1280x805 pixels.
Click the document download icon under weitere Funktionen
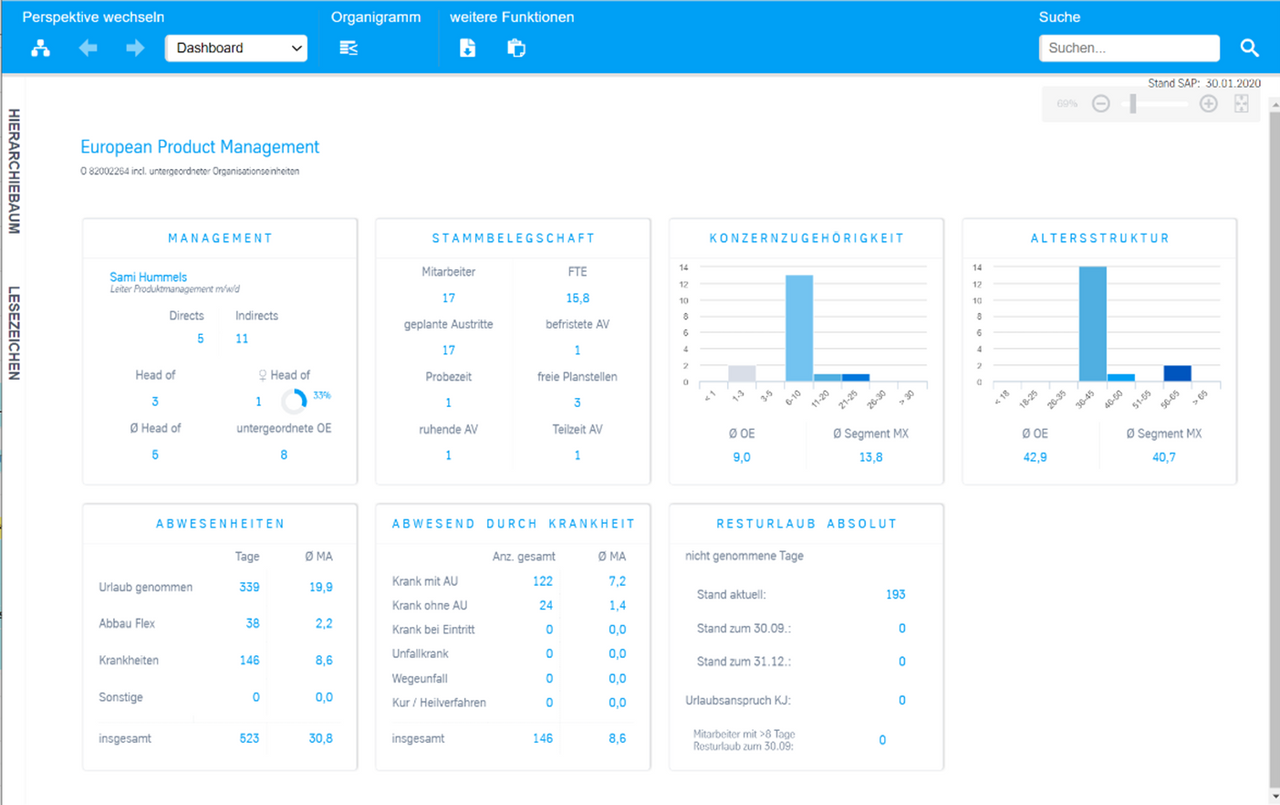[467, 48]
